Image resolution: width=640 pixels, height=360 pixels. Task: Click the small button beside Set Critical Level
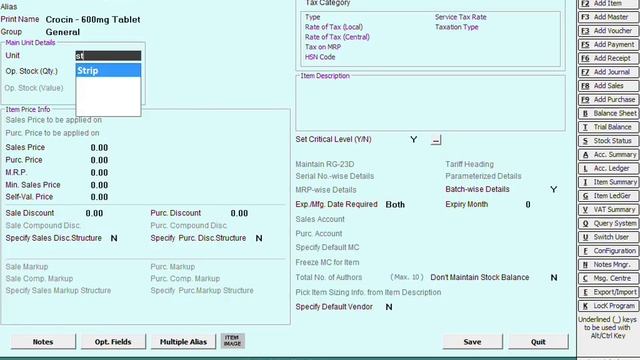click(x=436, y=140)
